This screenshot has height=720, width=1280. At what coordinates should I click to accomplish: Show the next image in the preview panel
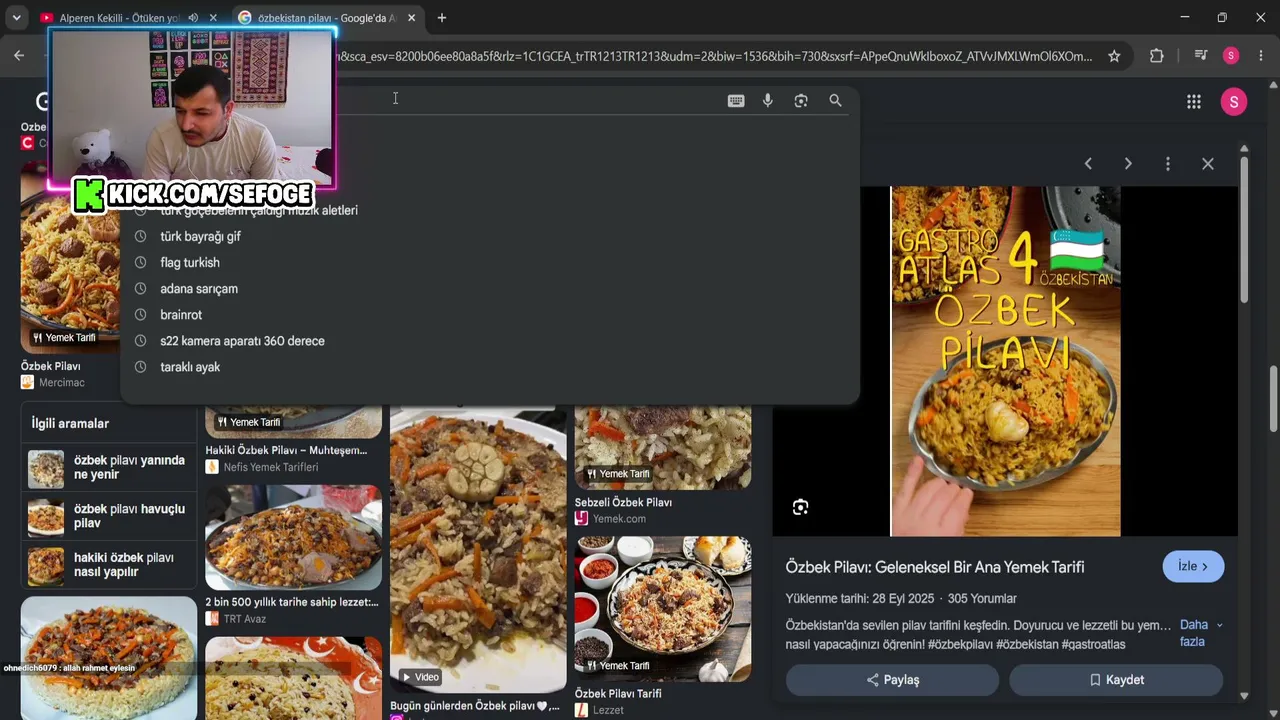1128,163
